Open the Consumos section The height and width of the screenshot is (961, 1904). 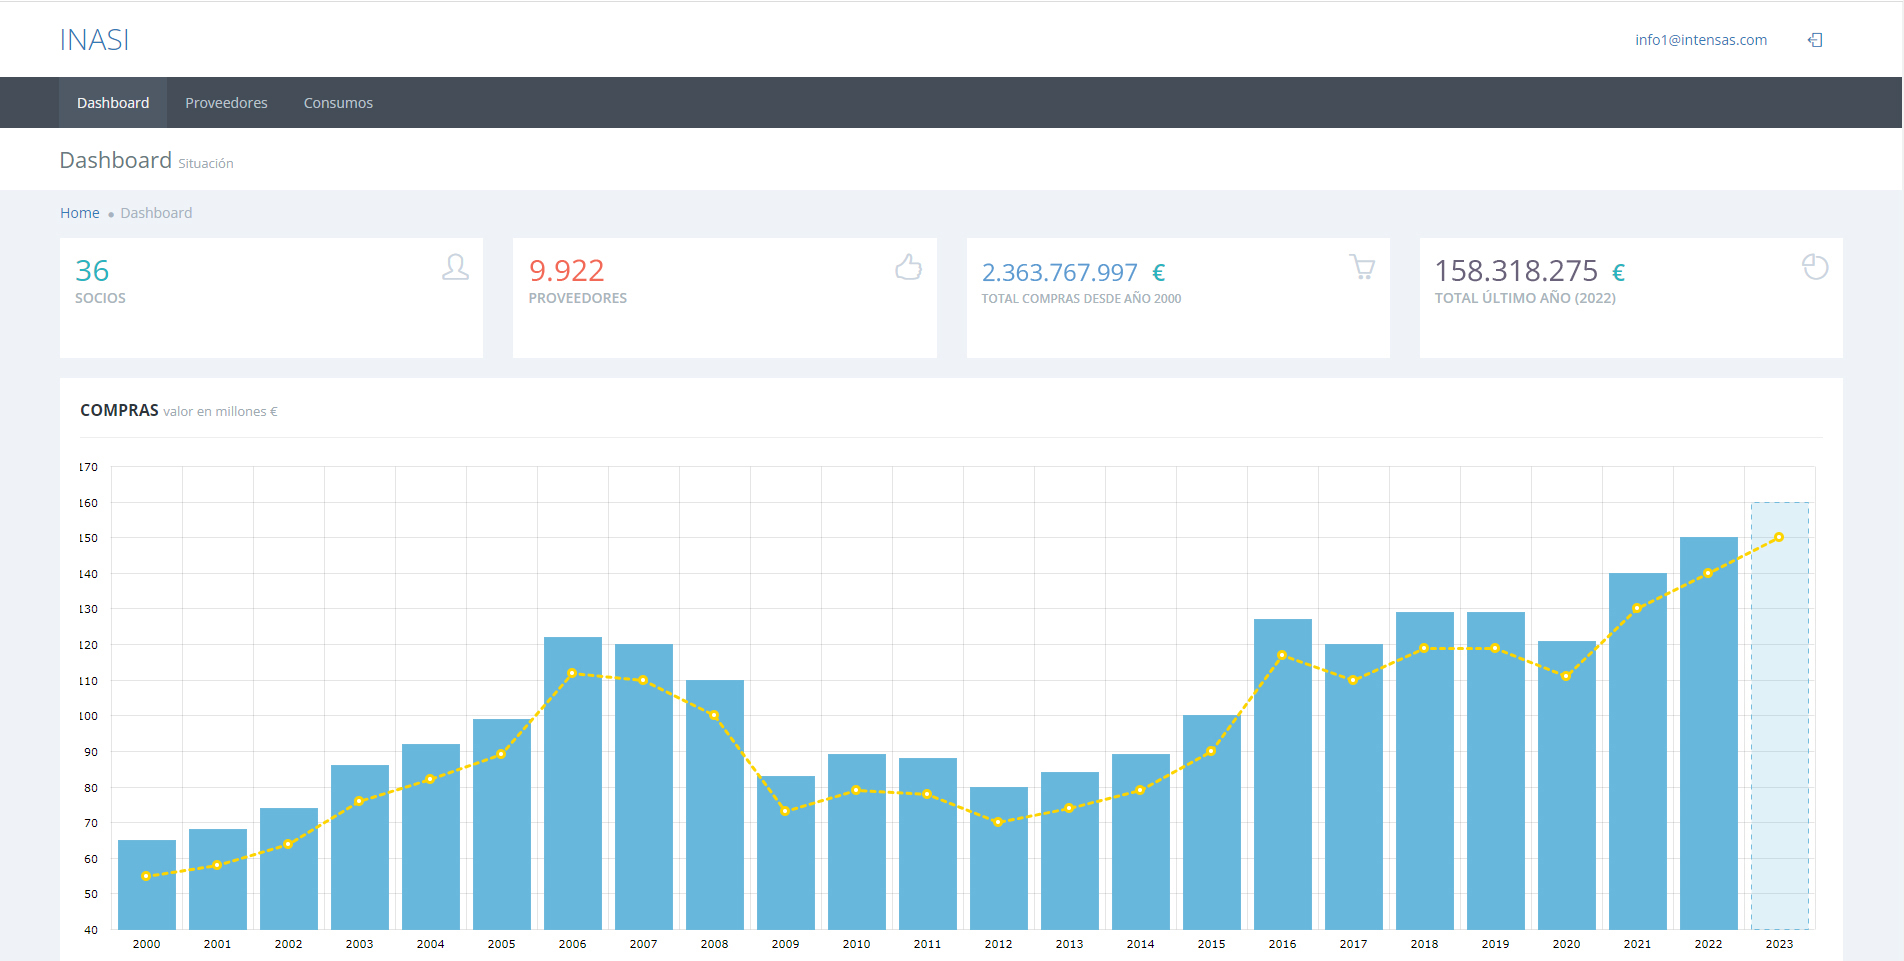tap(338, 102)
